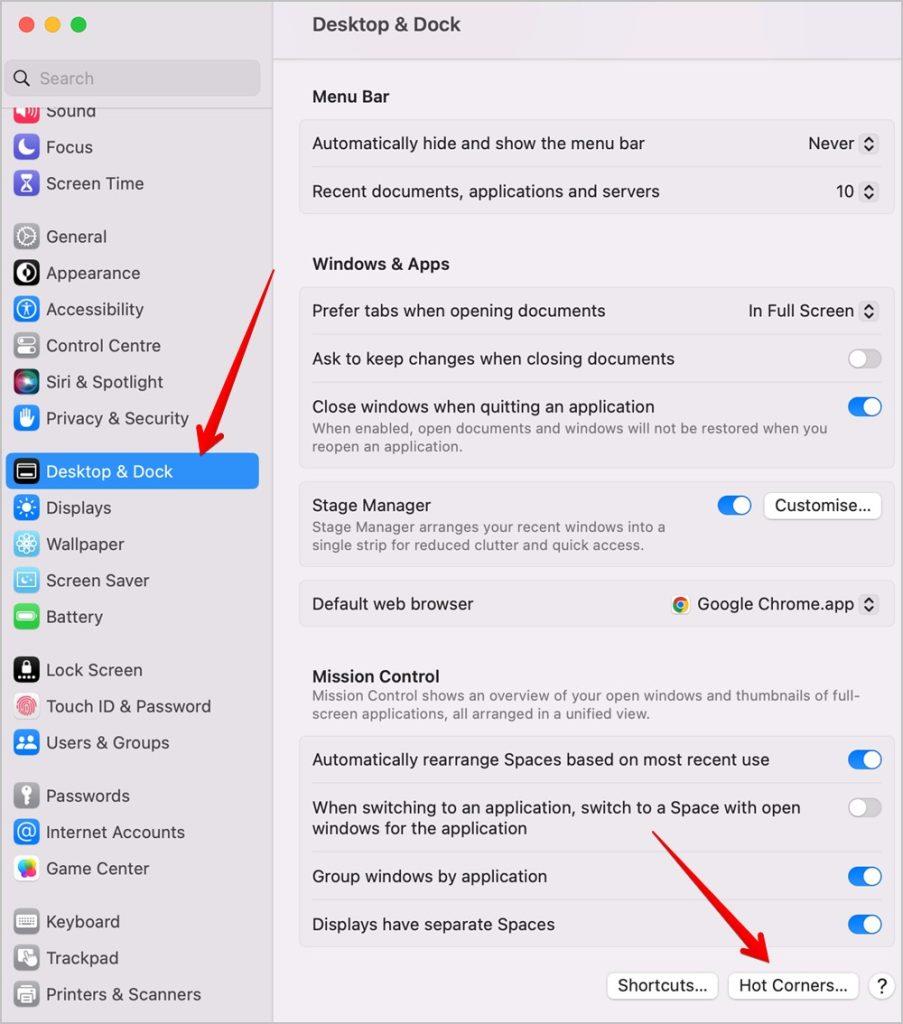
Task: Click the Screen Time hourglass icon
Action: (x=26, y=184)
